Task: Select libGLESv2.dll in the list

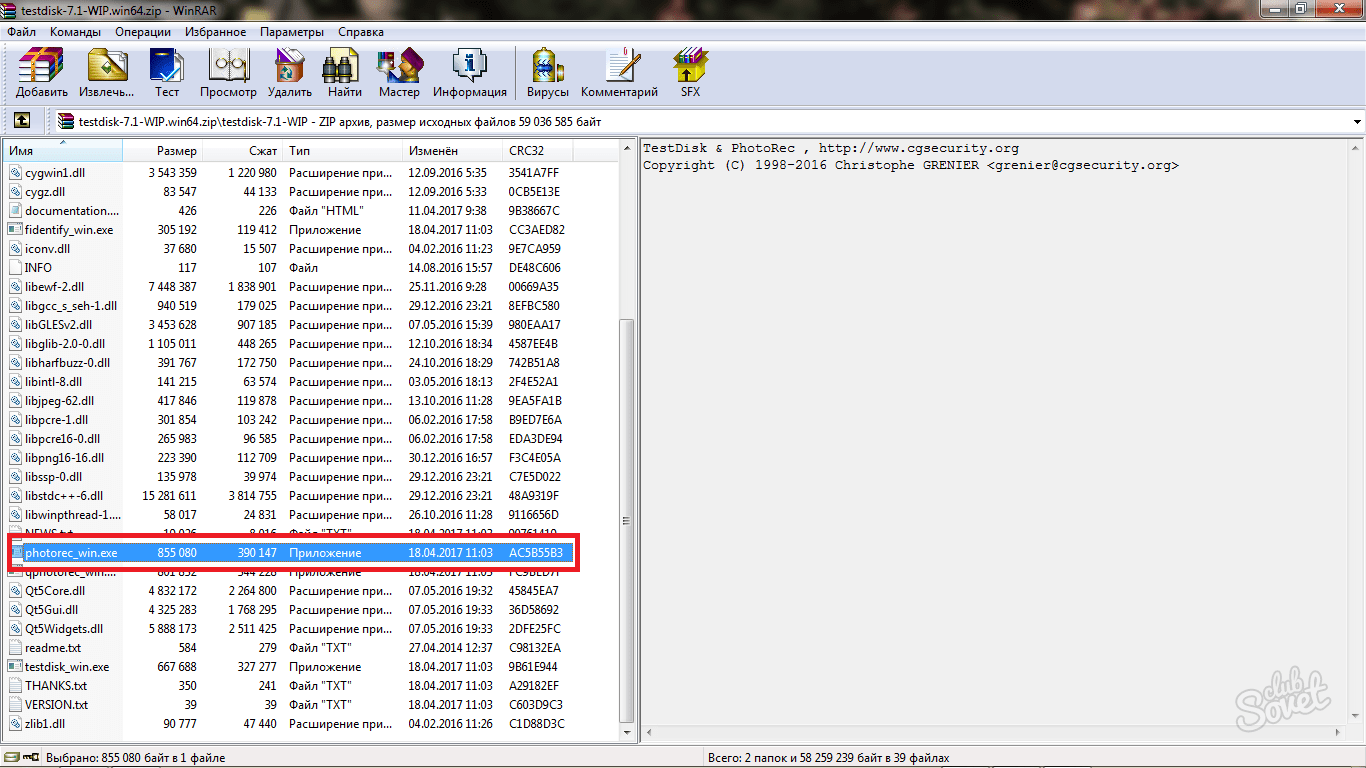Action: click(58, 324)
